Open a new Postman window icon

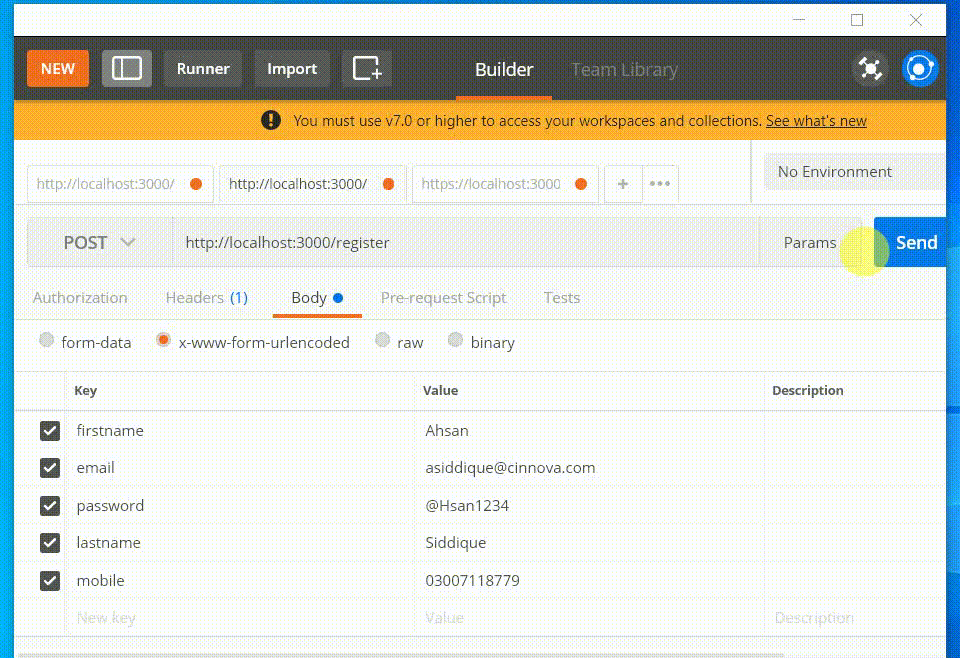point(366,68)
